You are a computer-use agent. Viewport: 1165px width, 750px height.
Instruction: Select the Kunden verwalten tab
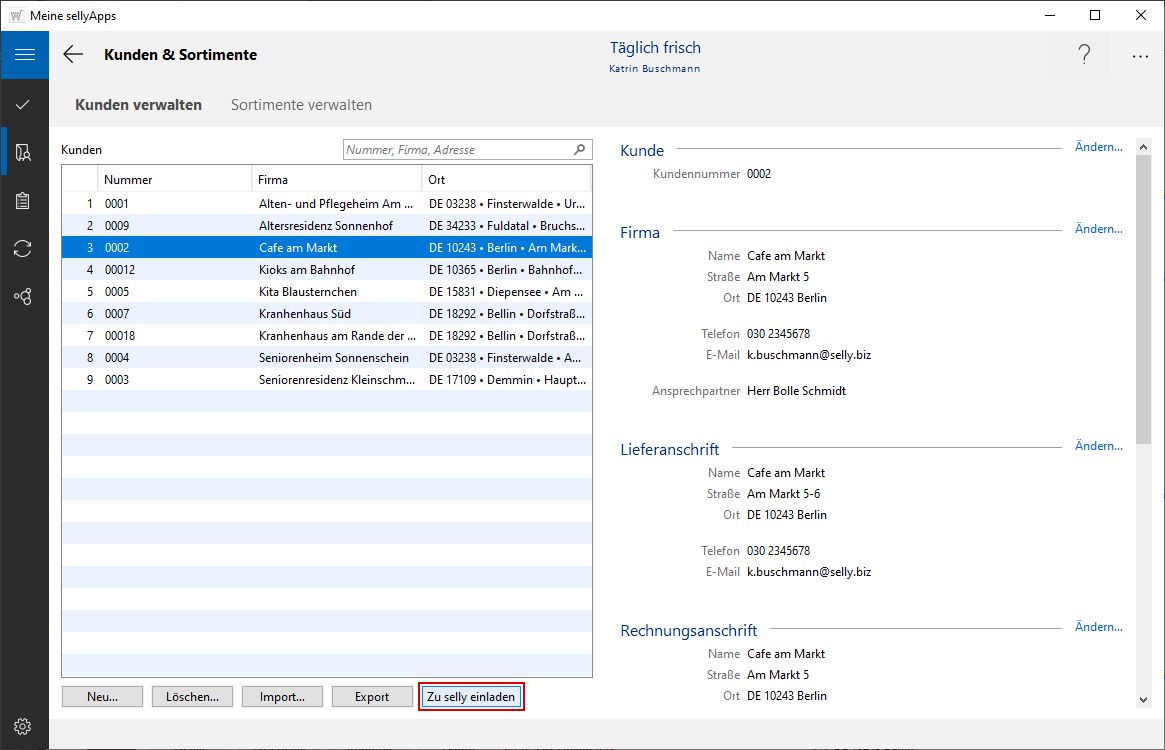(138, 105)
